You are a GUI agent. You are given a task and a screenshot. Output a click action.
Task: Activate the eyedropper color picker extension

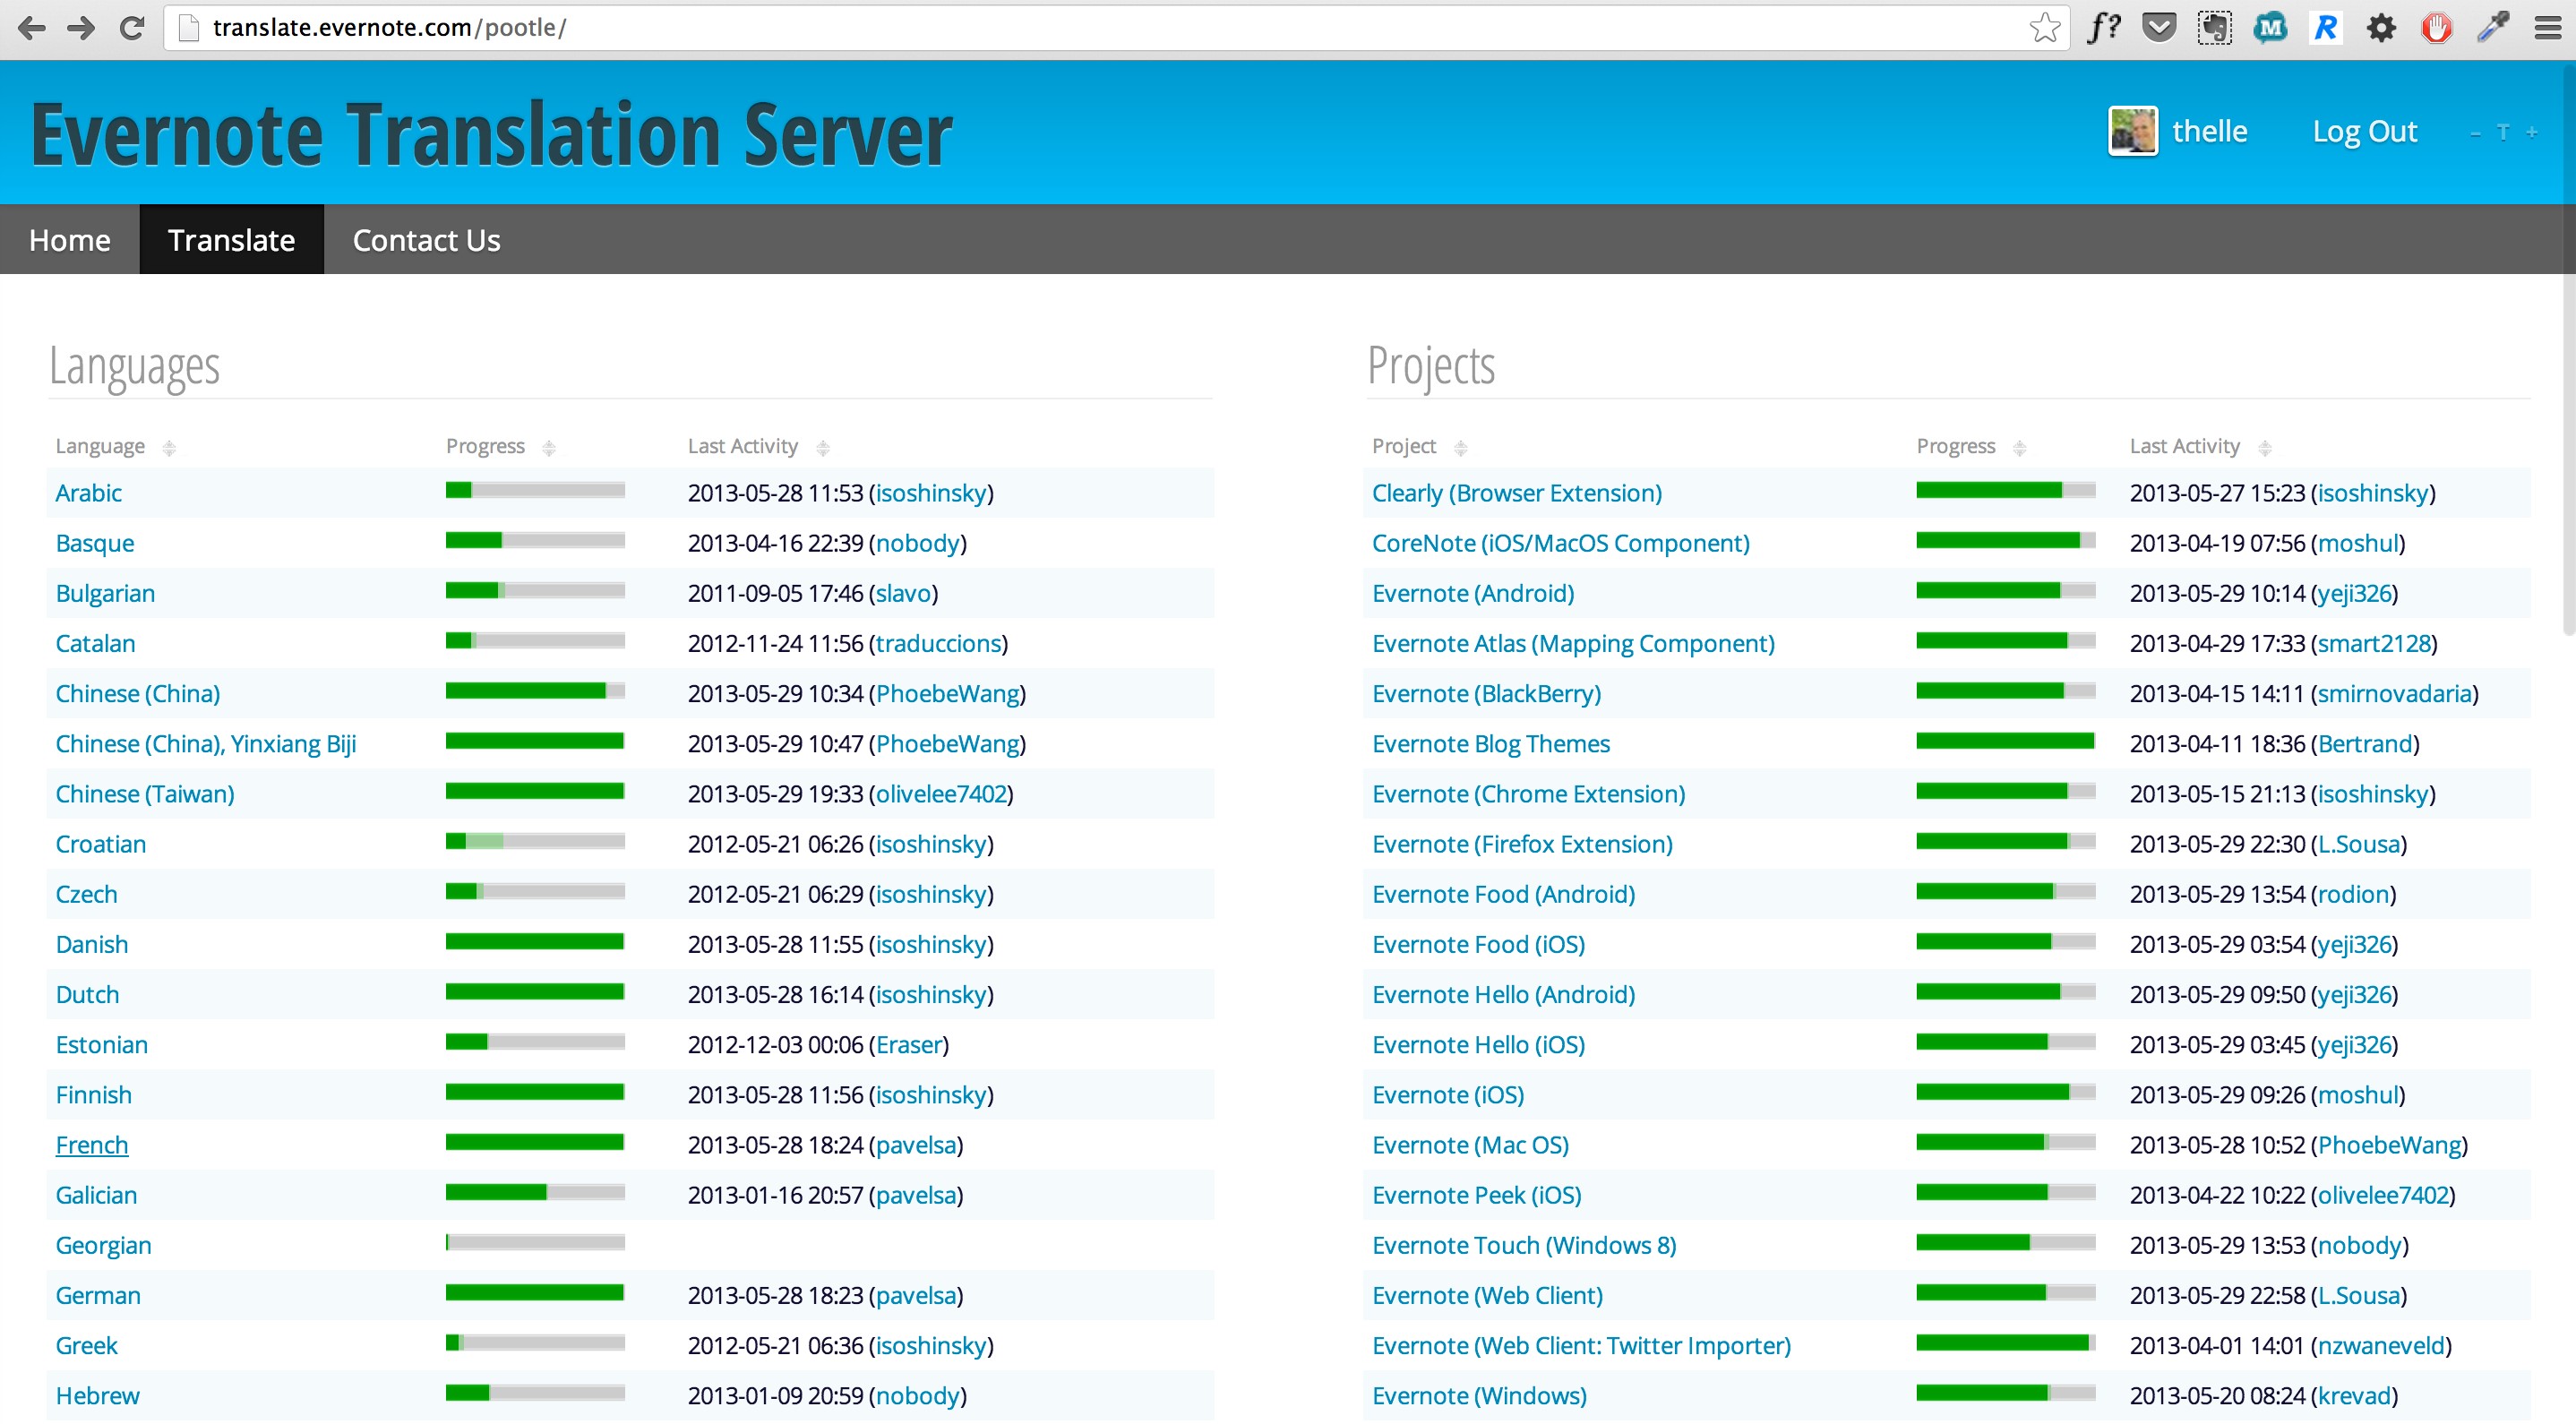coord(2492,27)
